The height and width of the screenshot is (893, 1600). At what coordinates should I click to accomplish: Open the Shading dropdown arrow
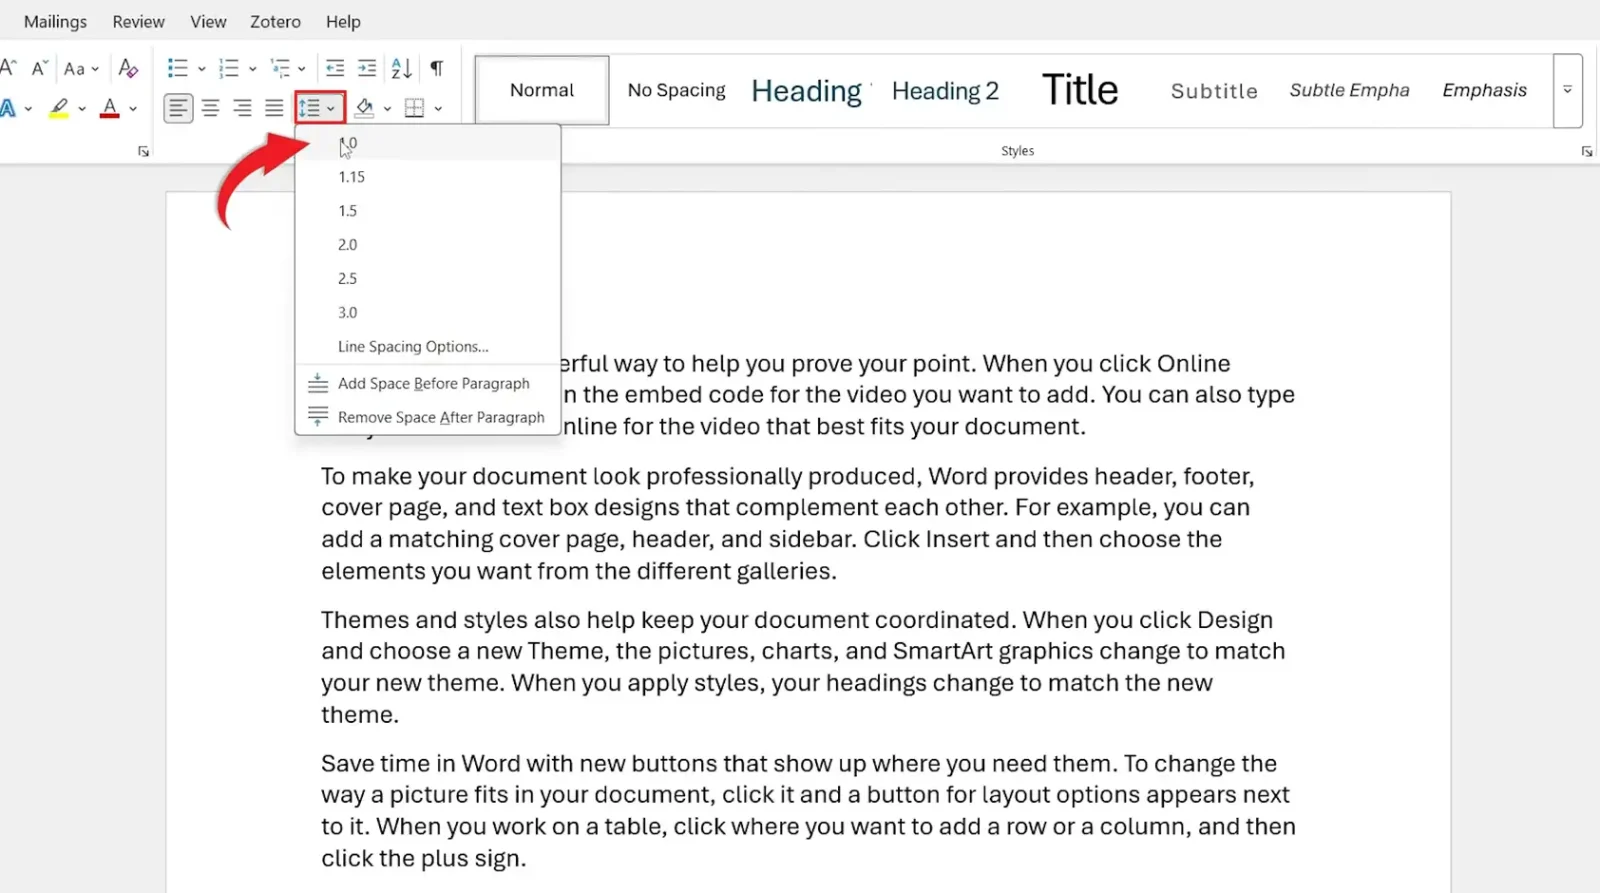pyautogui.click(x=387, y=109)
